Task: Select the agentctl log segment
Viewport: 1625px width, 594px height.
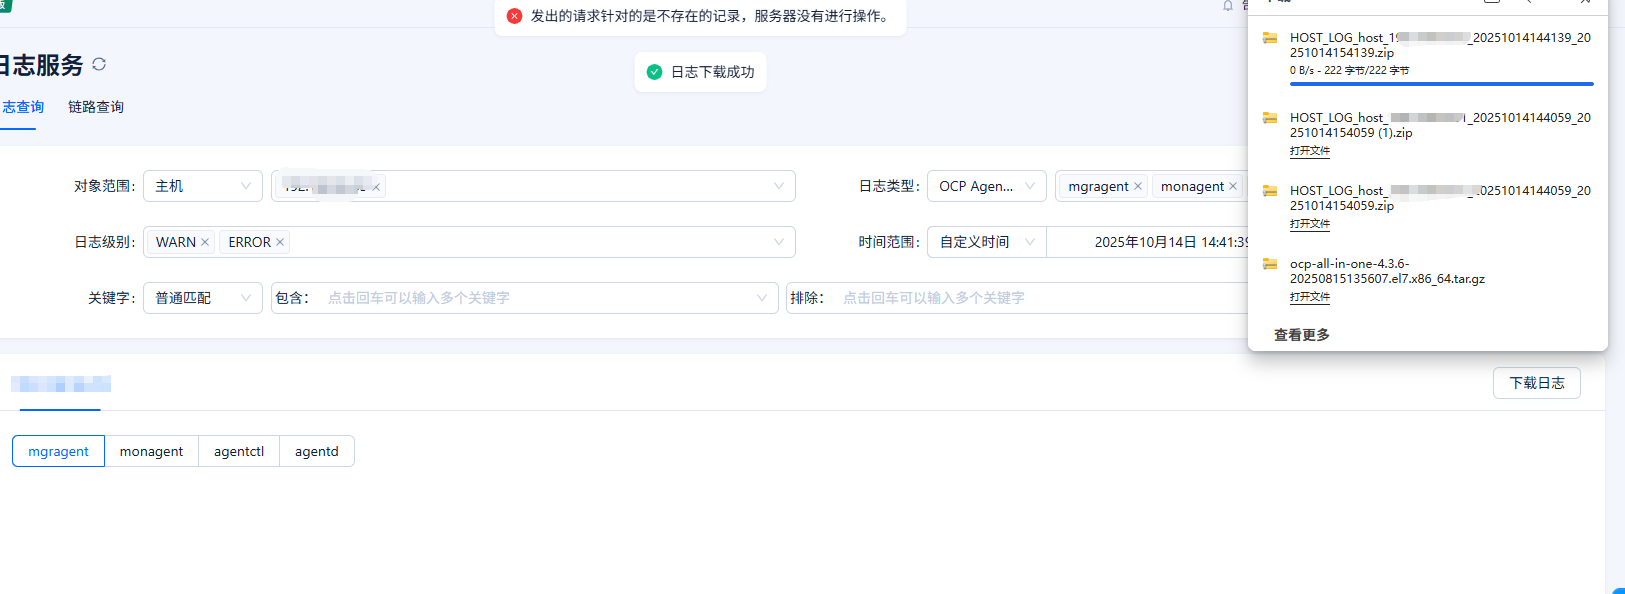Action: [x=239, y=451]
